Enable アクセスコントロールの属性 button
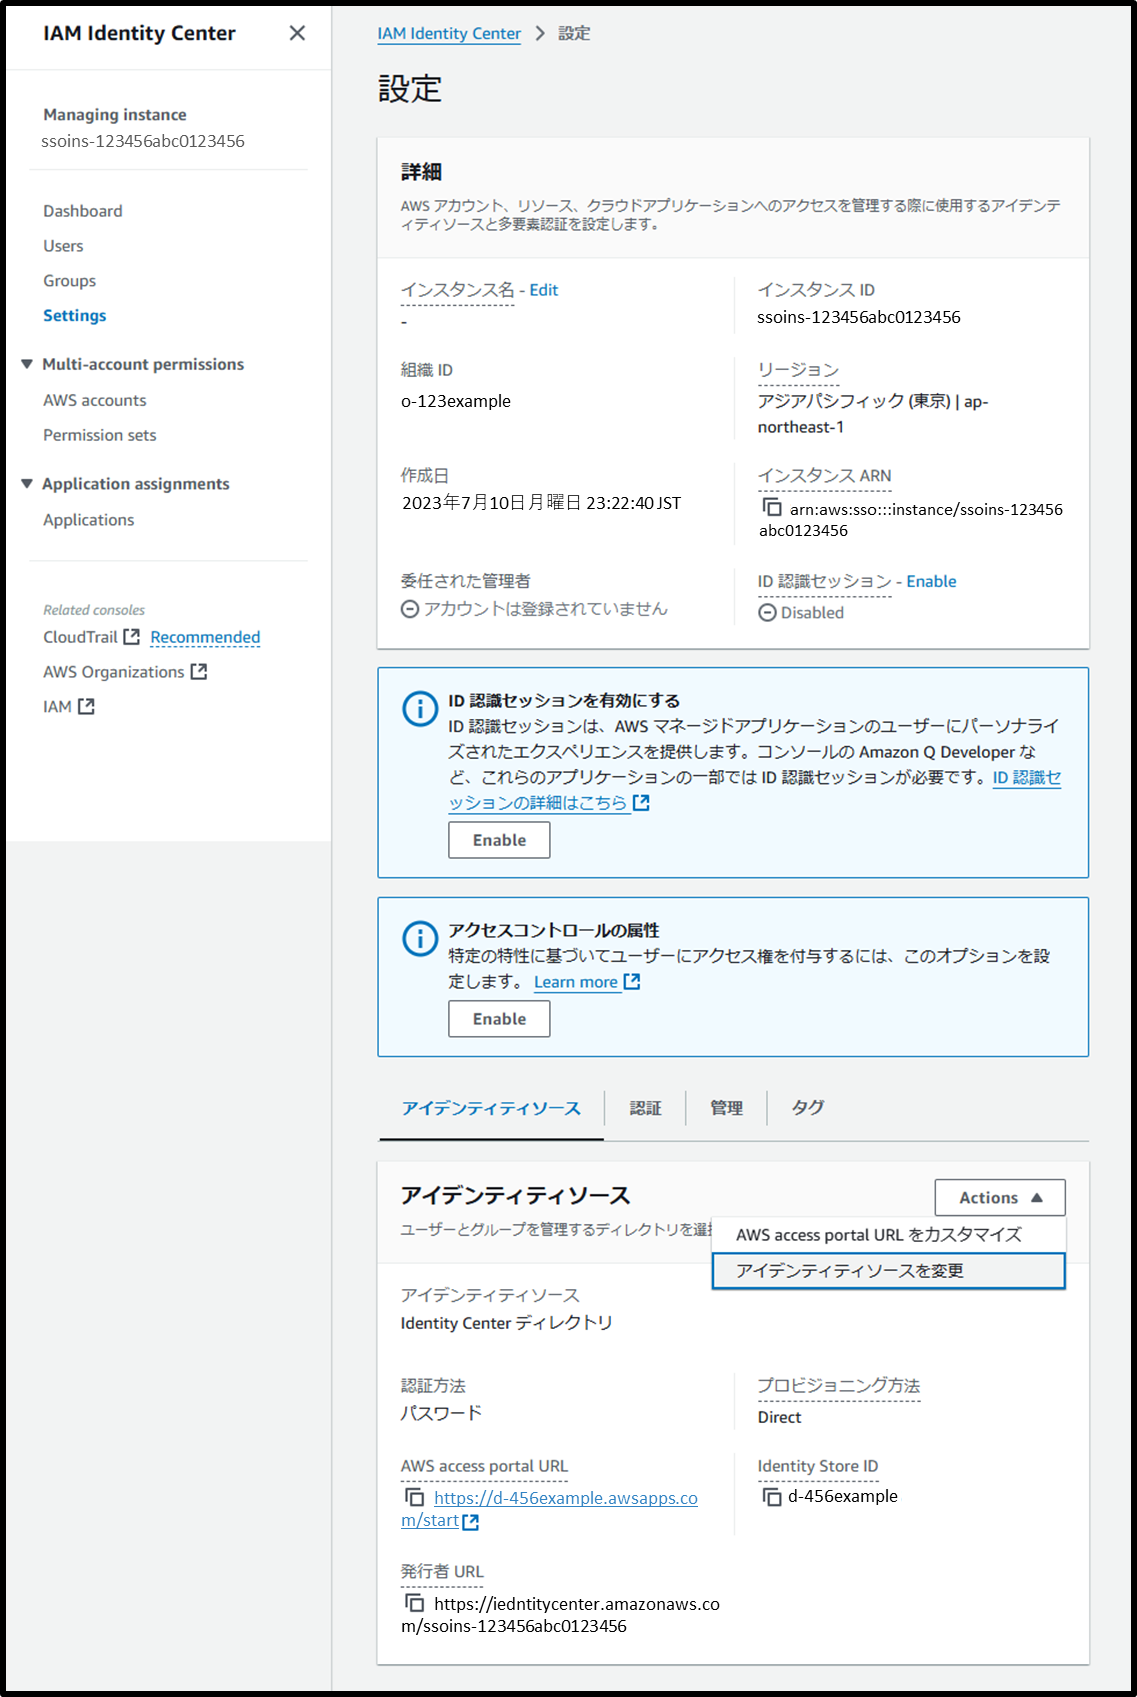Viewport: 1137px width, 1697px height. 499,1019
